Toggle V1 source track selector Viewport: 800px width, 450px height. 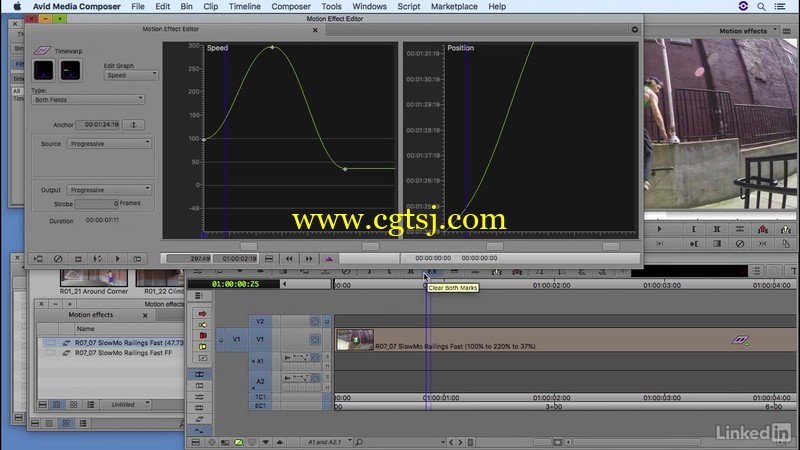(x=237, y=339)
